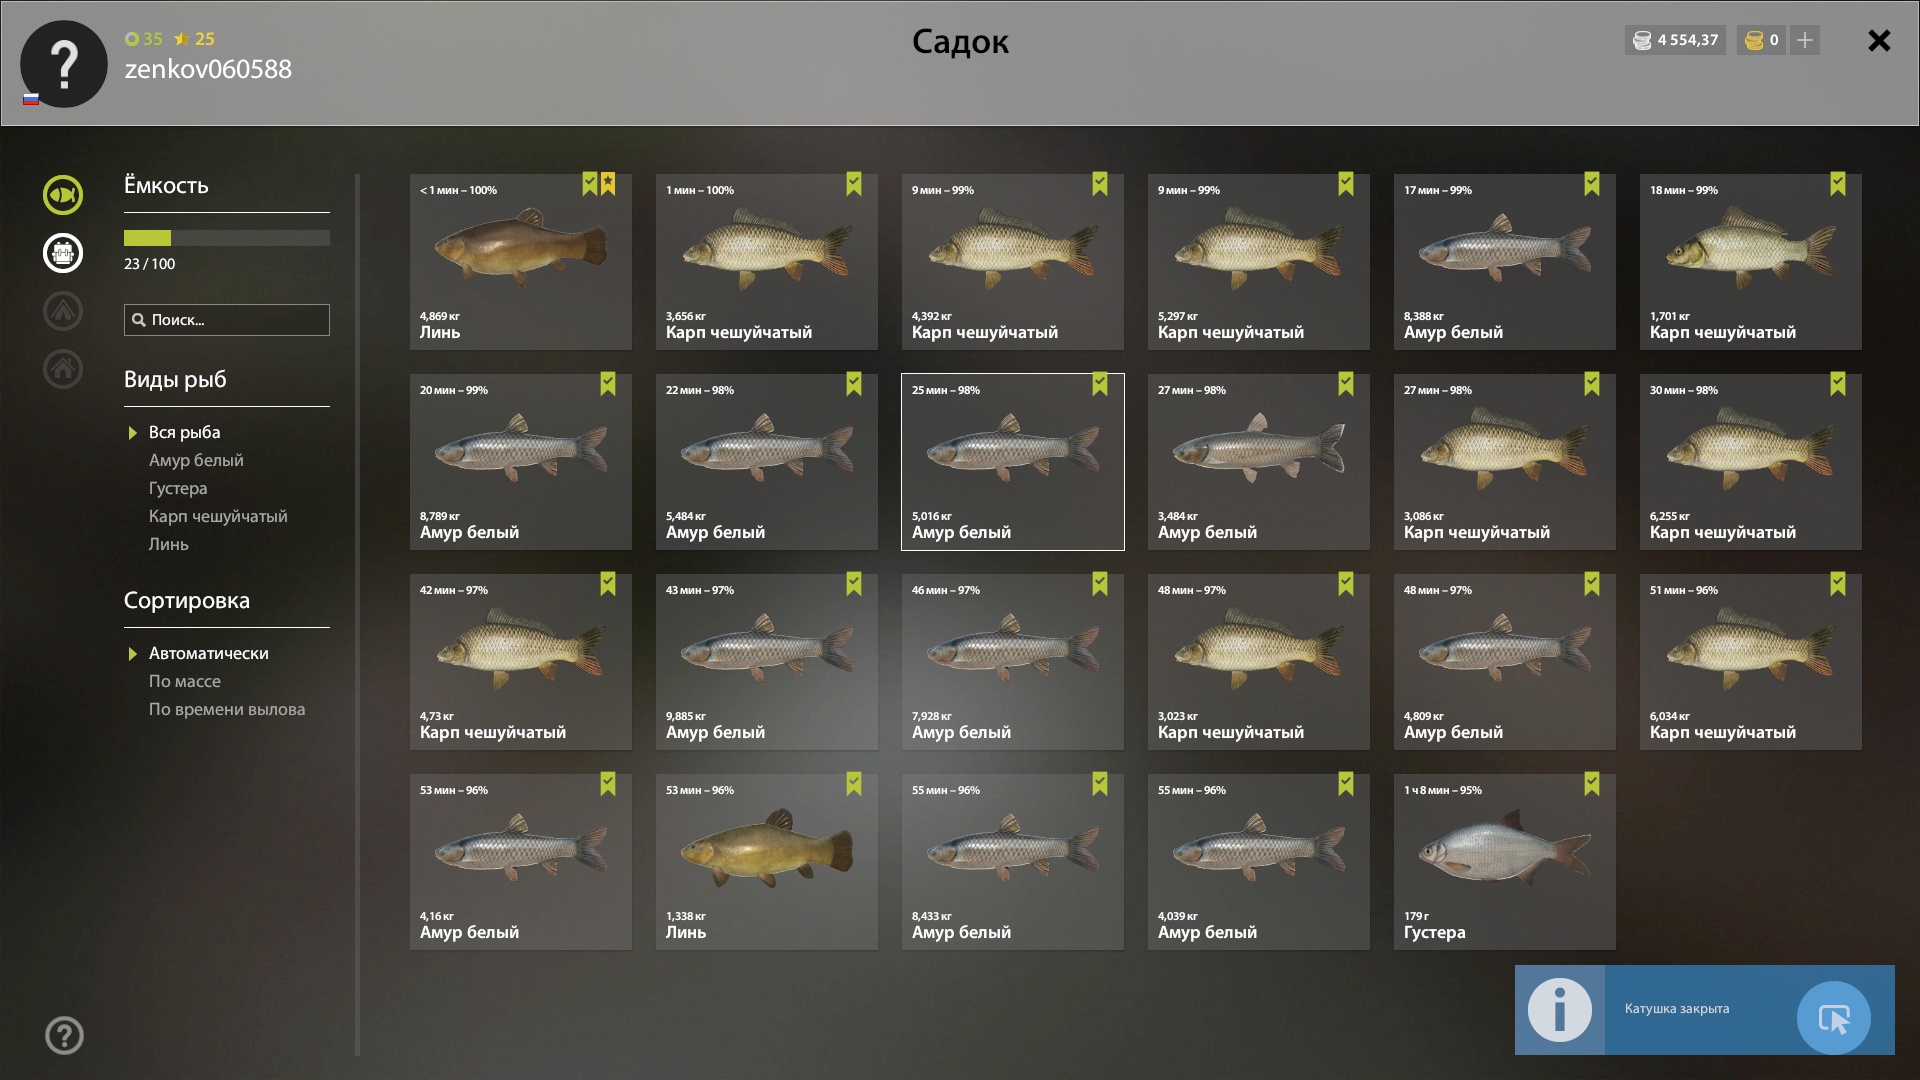Select Автоматически sorting option
The width and height of the screenshot is (1920, 1080).
pos(208,653)
